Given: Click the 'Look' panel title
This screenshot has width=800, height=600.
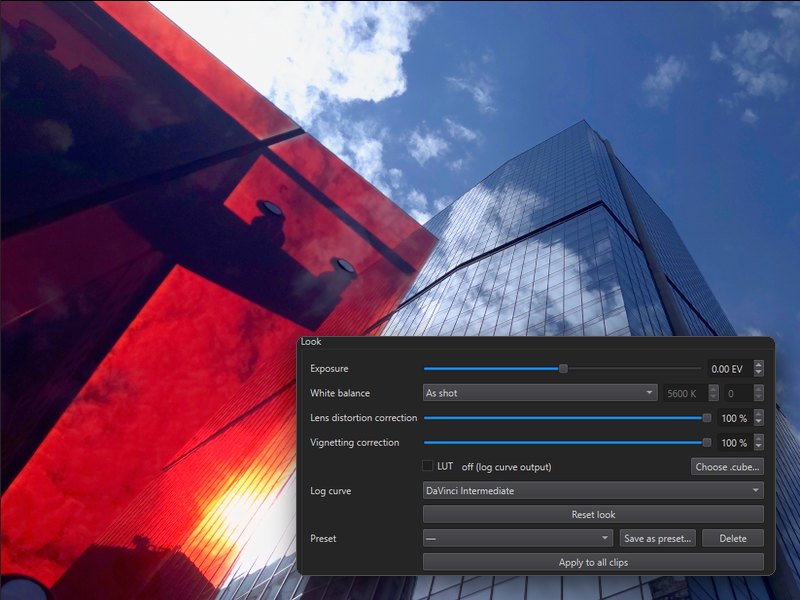Looking at the screenshot, I should click(311, 341).
